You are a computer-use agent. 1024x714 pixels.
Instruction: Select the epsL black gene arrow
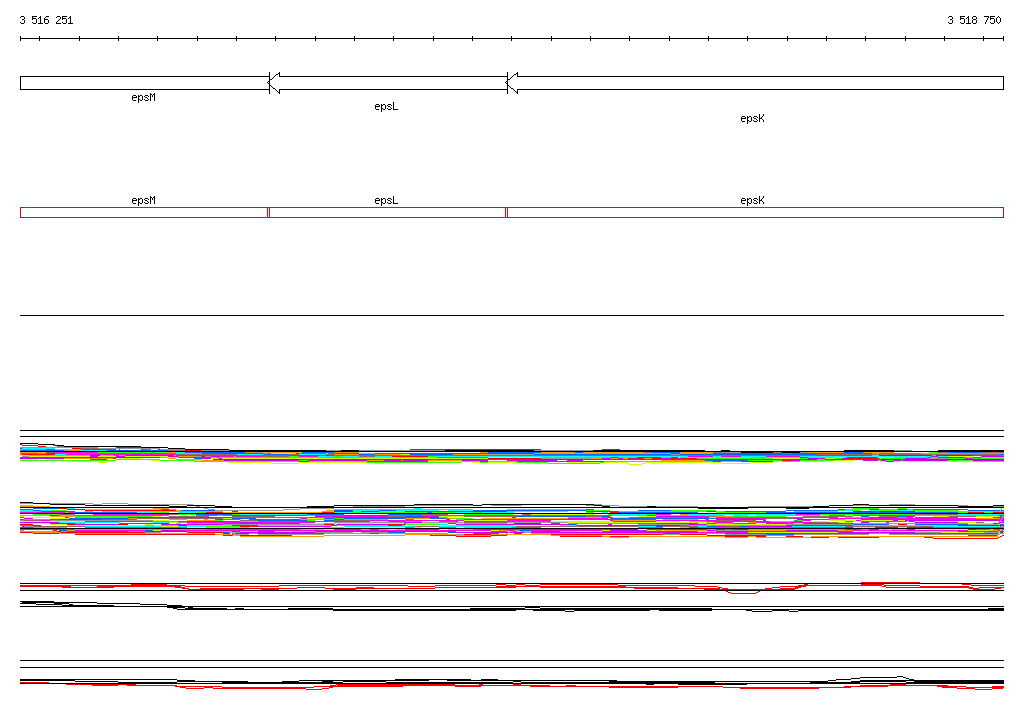[388, 83]
